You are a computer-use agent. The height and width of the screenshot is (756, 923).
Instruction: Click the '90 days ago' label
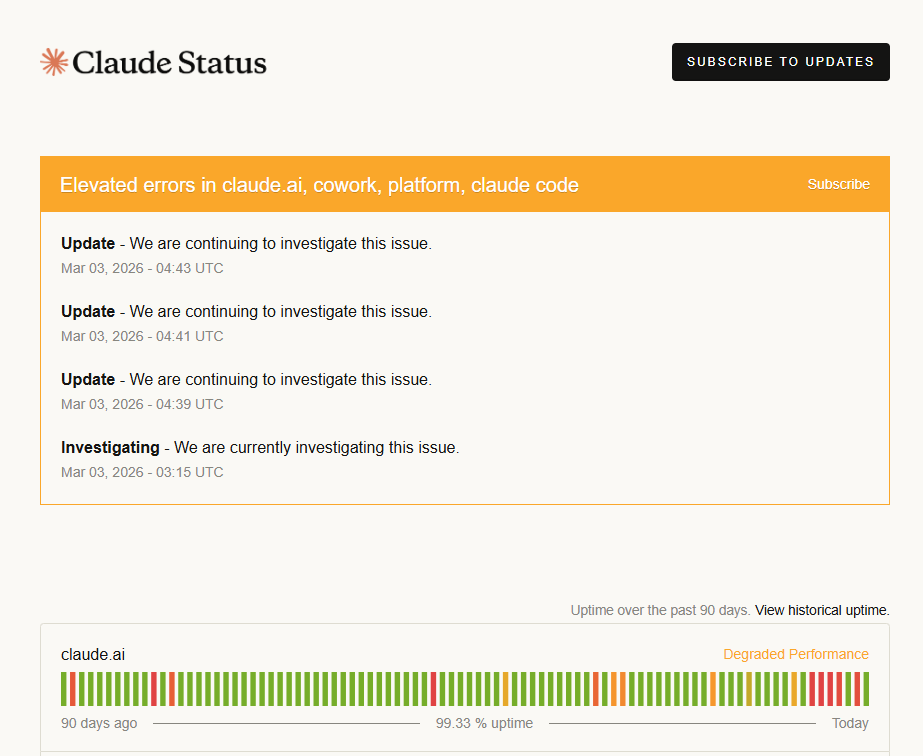(99, 723)
